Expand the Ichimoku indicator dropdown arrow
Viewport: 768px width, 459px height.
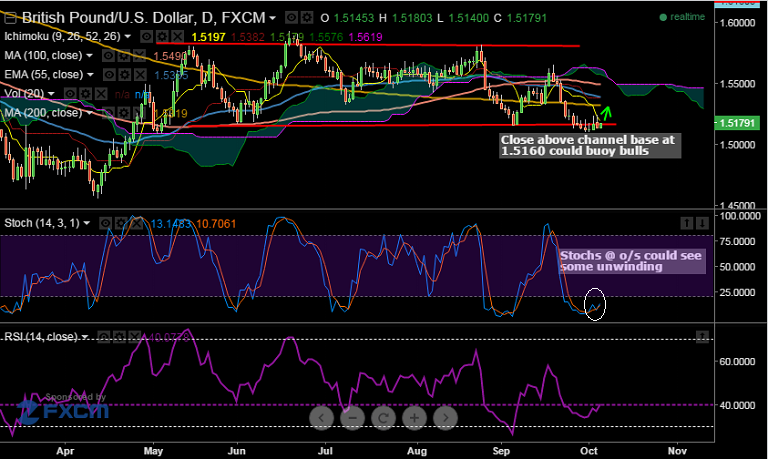tap(128, 37)
